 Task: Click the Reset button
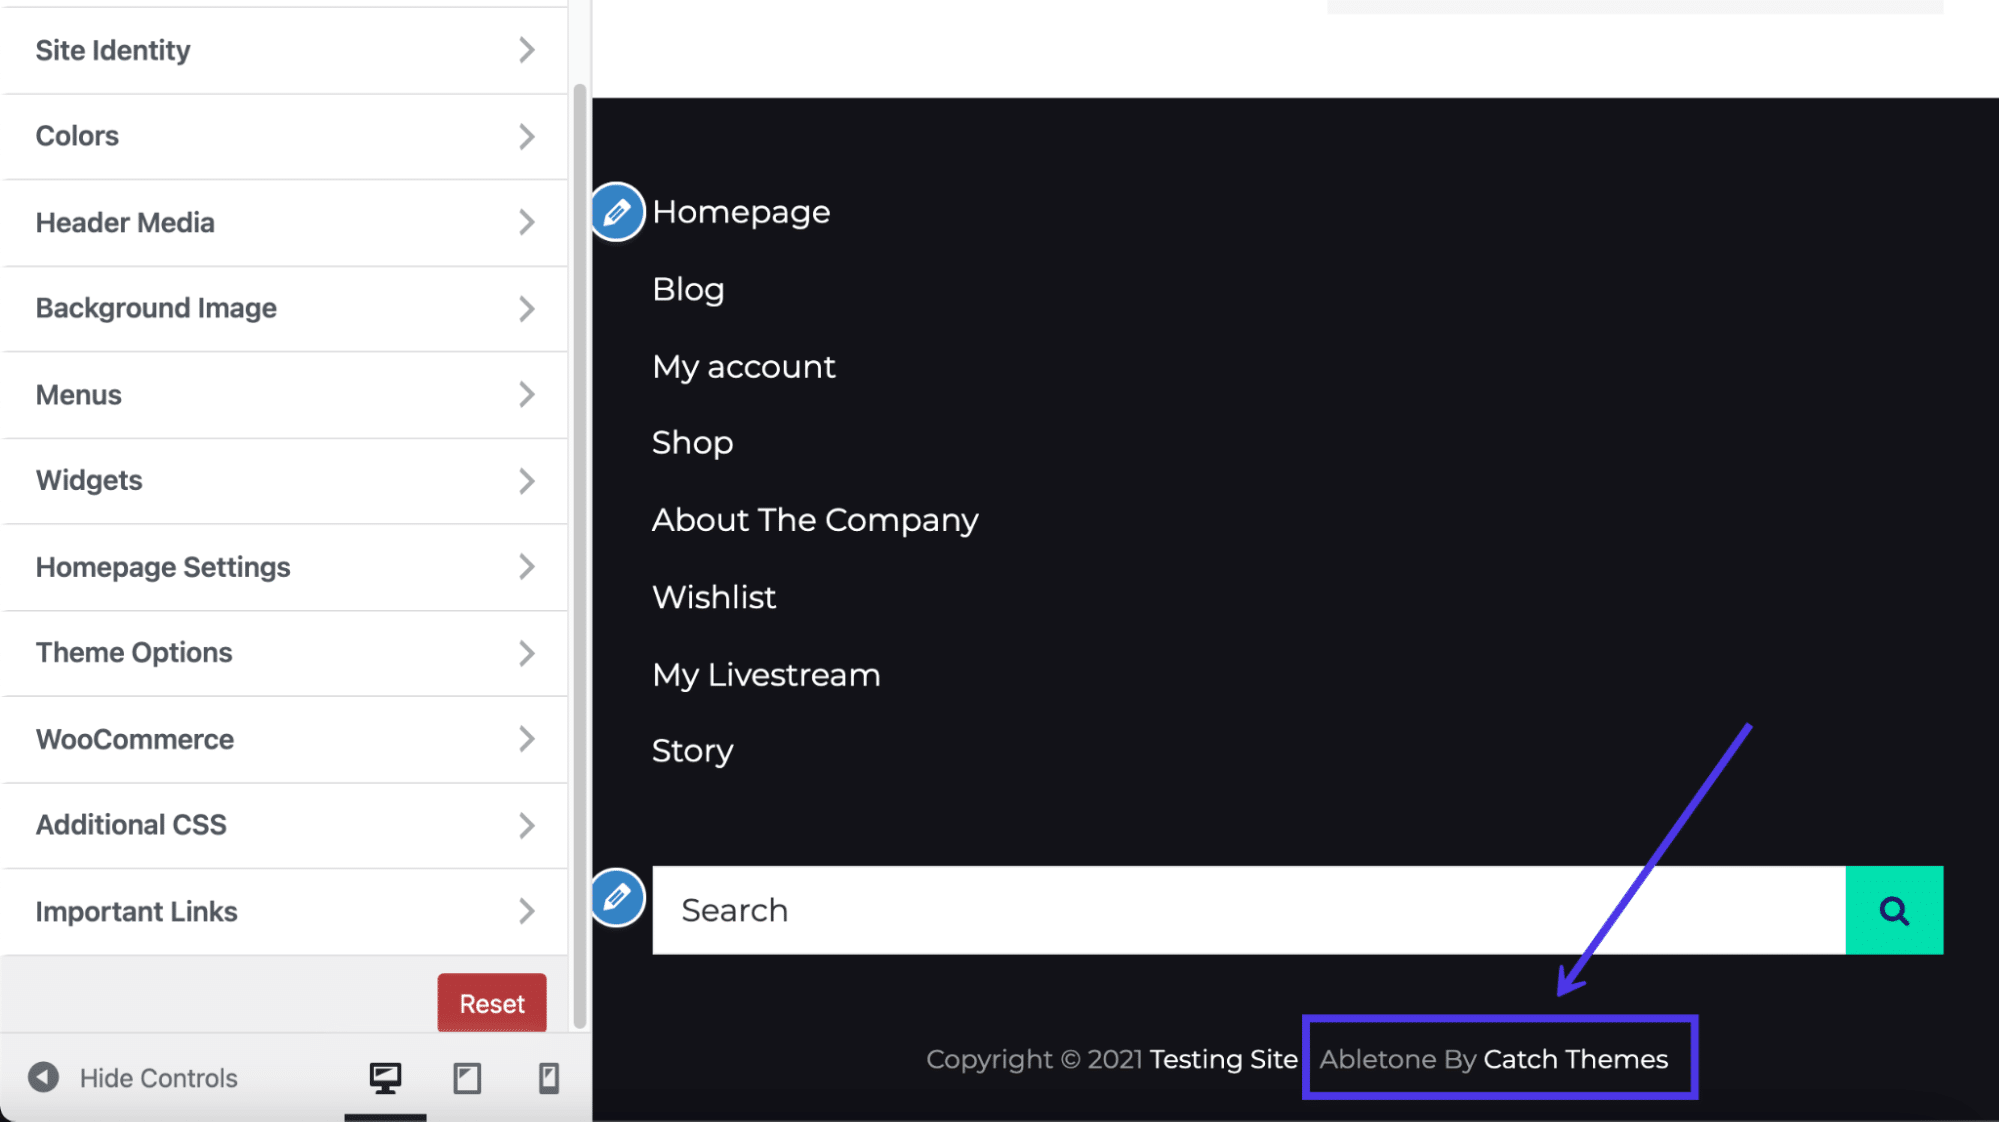tap(492, 1003)
